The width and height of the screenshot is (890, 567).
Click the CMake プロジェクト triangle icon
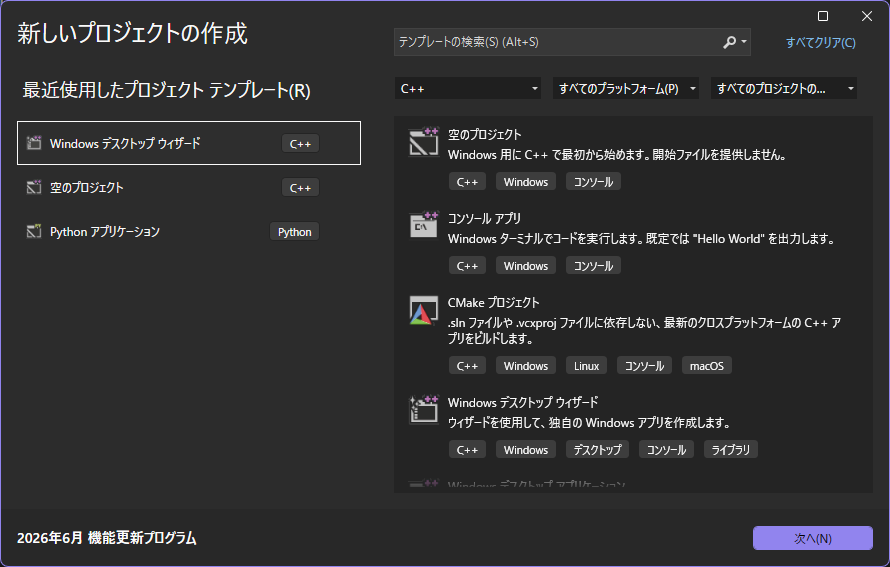pyautogui.click(x=423, y=310)
